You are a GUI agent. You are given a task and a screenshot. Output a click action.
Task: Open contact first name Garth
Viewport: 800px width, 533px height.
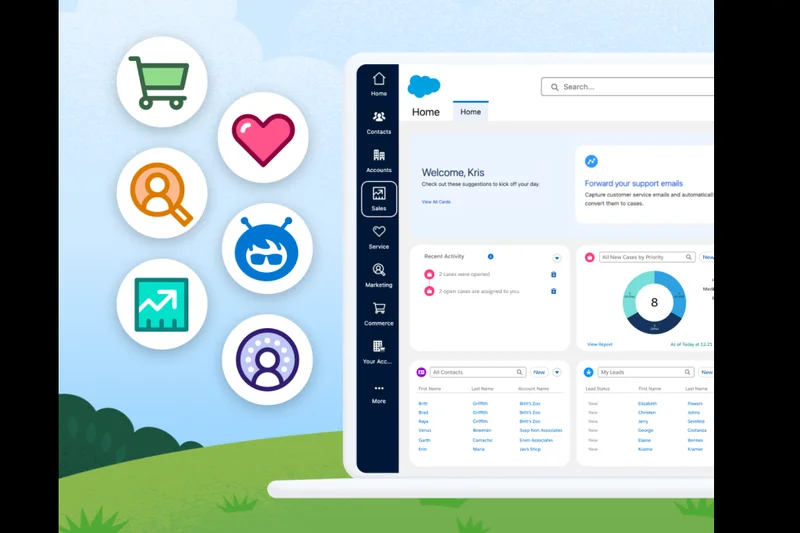pos(424,440)
